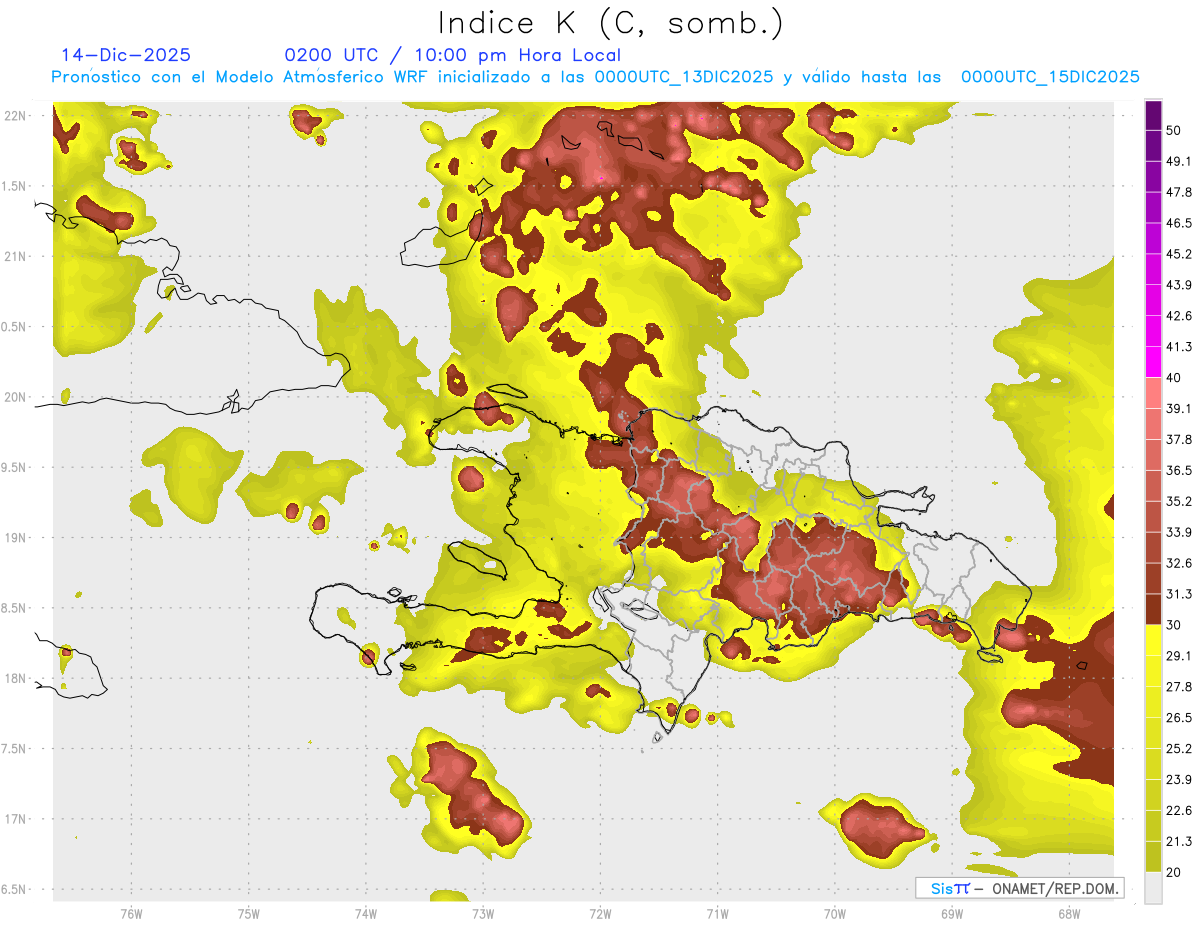This screenshot has width=1200, height=927.
Task: Click the '42.6' color scale value
Action: pos(1179,316)
